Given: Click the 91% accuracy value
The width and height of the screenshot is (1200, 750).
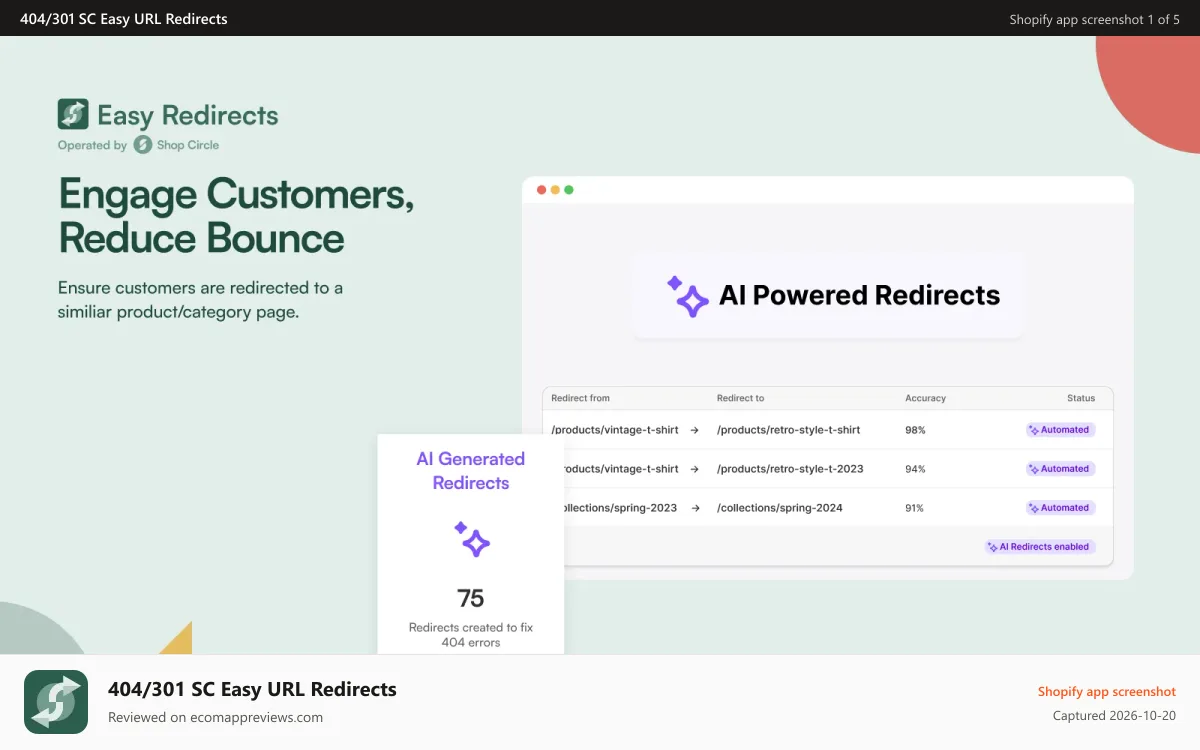Looking at the screenshot, I should [915, 508].
